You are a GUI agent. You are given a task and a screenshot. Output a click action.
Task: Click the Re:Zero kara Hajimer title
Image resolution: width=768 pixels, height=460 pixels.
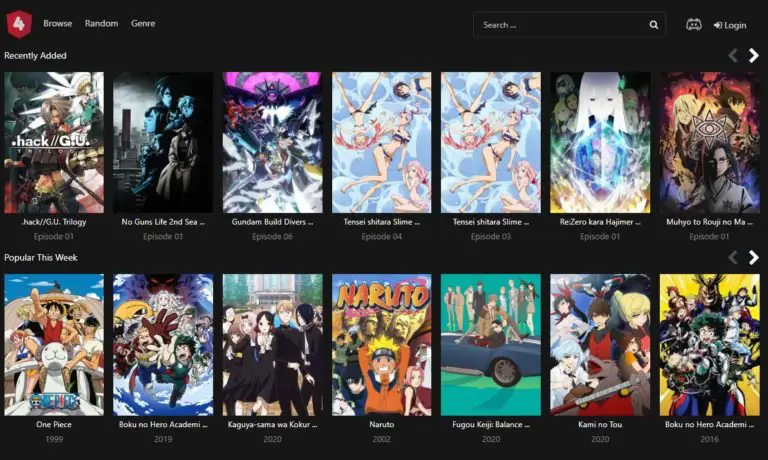600,222
